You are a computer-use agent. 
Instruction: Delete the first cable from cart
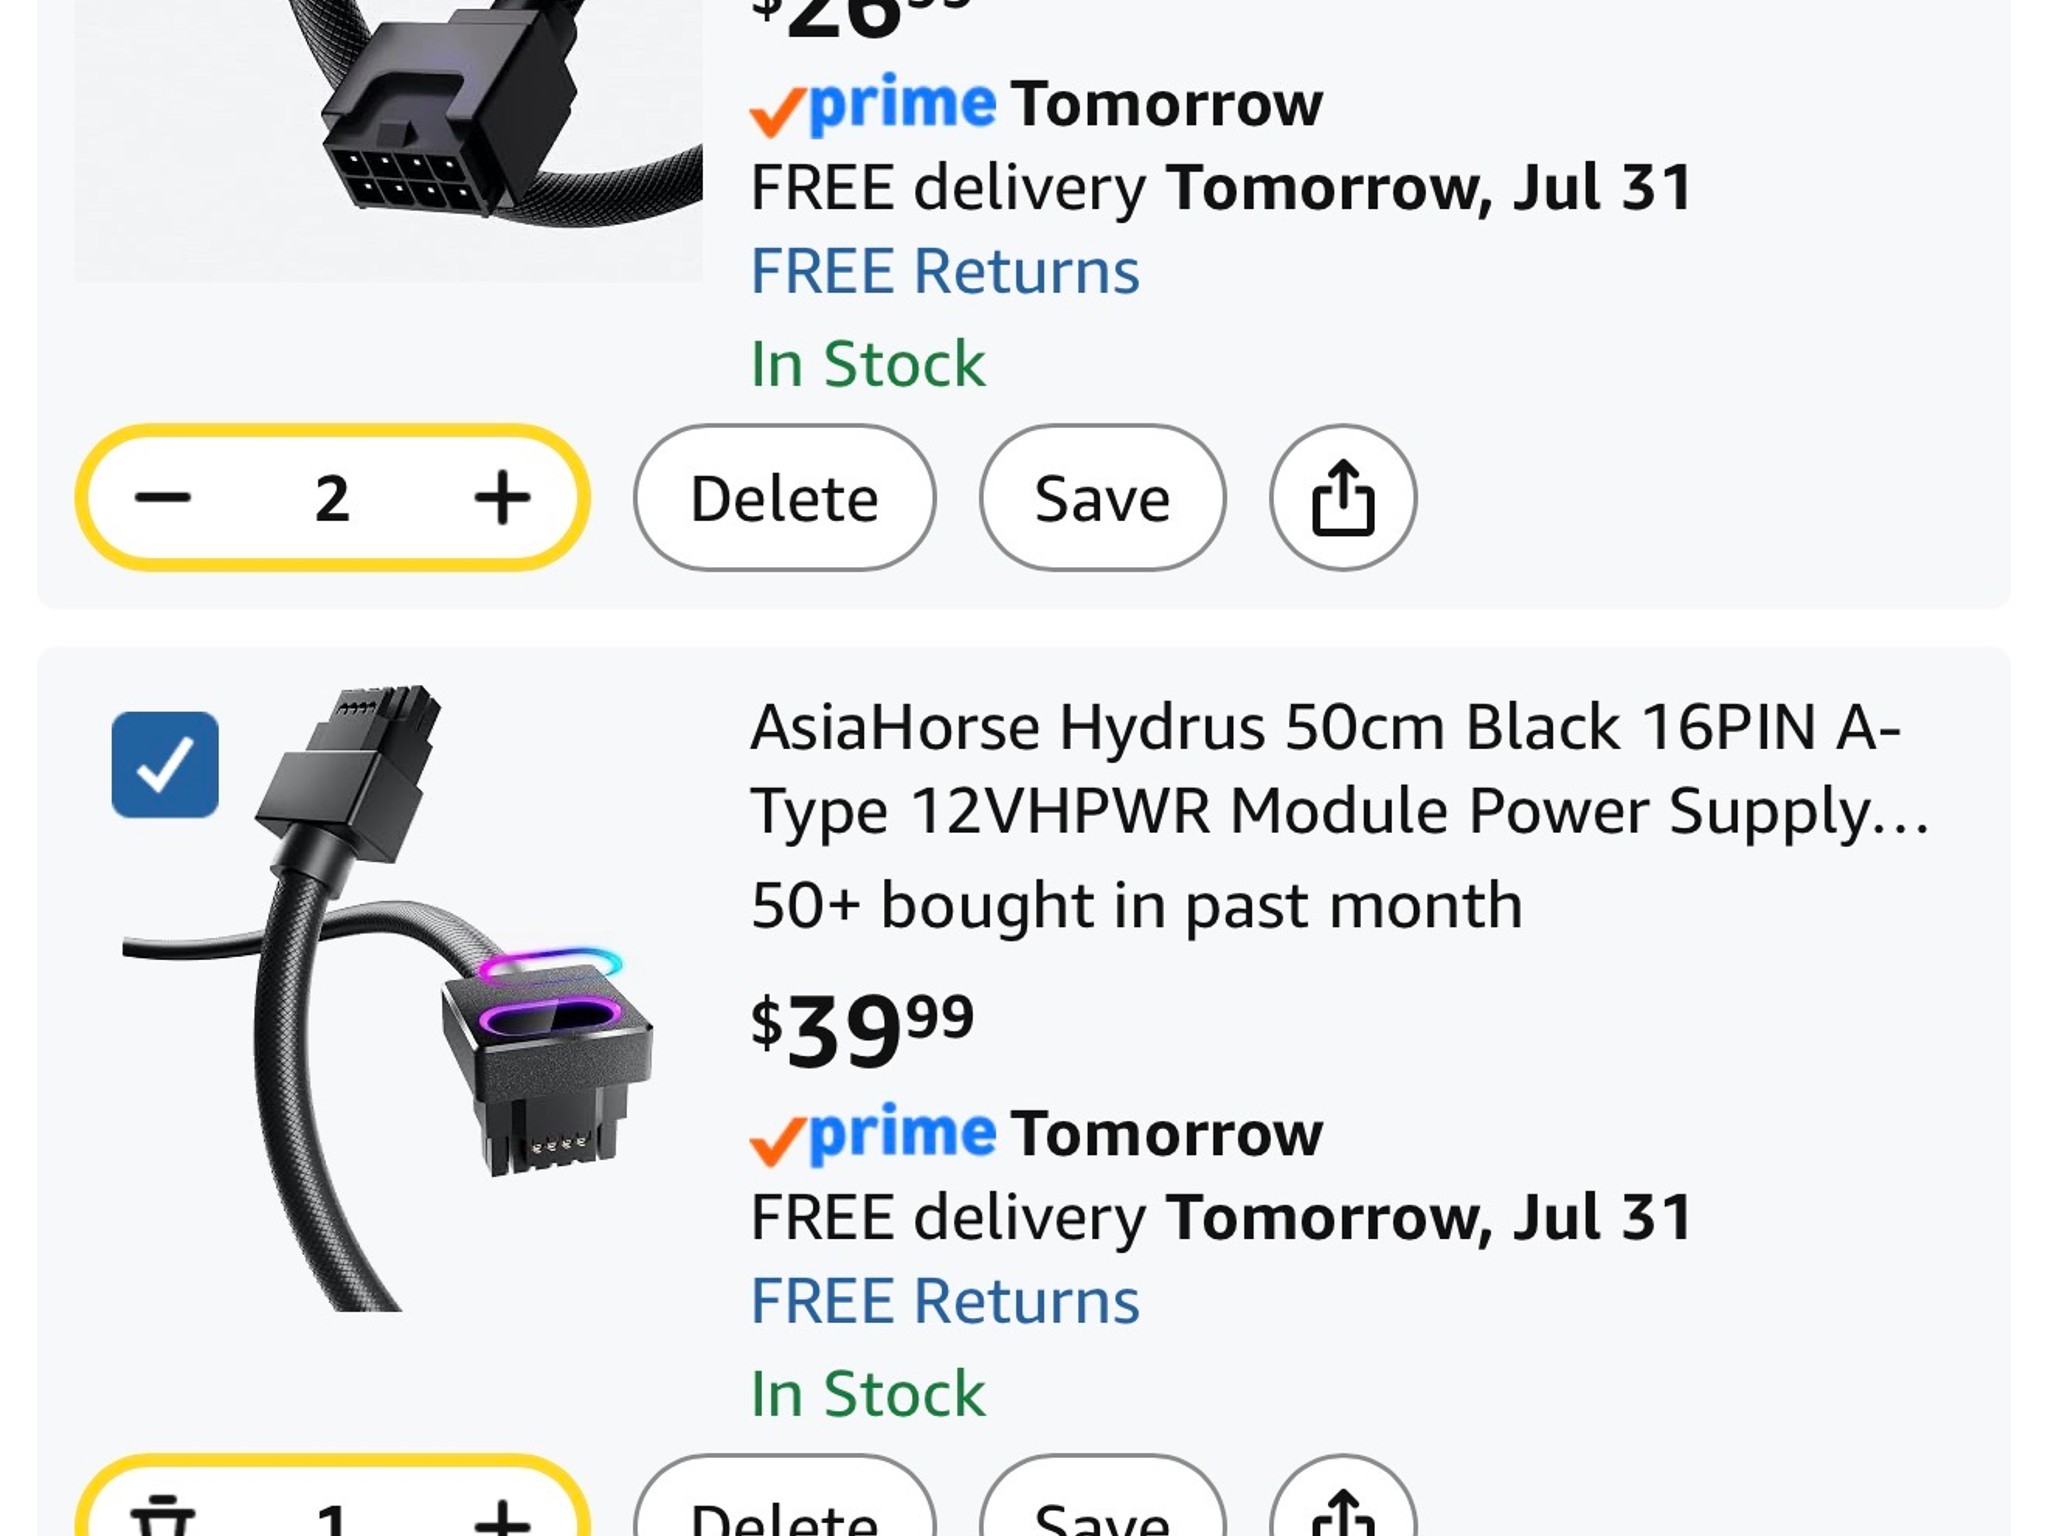pyautogui.click(x=785, y=497)
